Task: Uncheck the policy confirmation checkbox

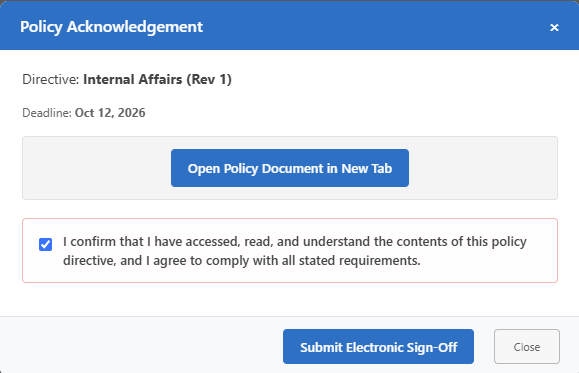Action: click(45, 244)
